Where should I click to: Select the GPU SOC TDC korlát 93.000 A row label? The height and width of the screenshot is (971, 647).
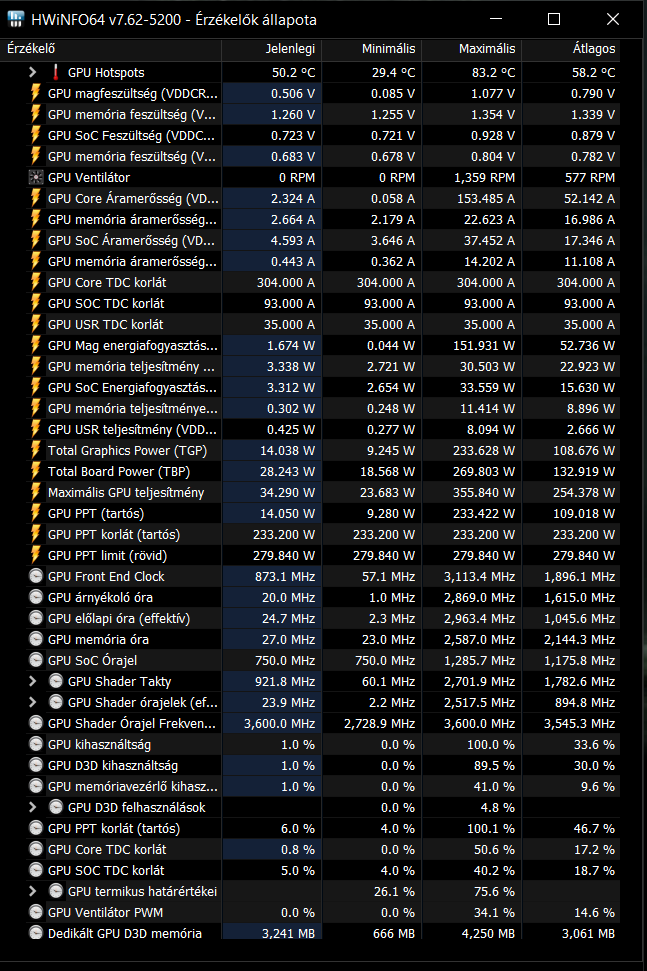click(106, 303)
